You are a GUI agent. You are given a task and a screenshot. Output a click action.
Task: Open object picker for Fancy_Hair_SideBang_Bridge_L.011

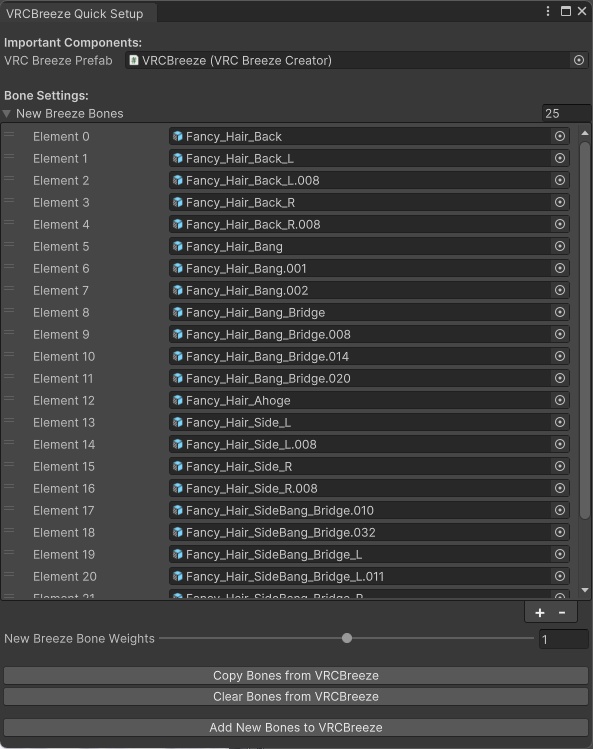[560, 576]
